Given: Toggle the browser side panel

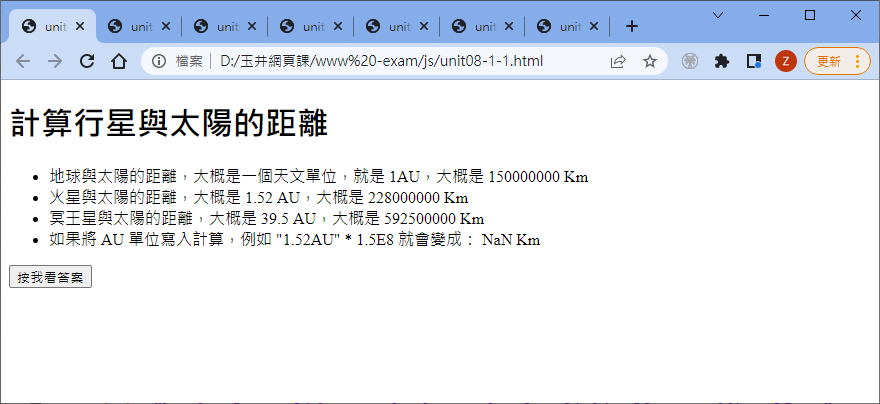Looking at the screenshot, I should [x=753, y=61].
